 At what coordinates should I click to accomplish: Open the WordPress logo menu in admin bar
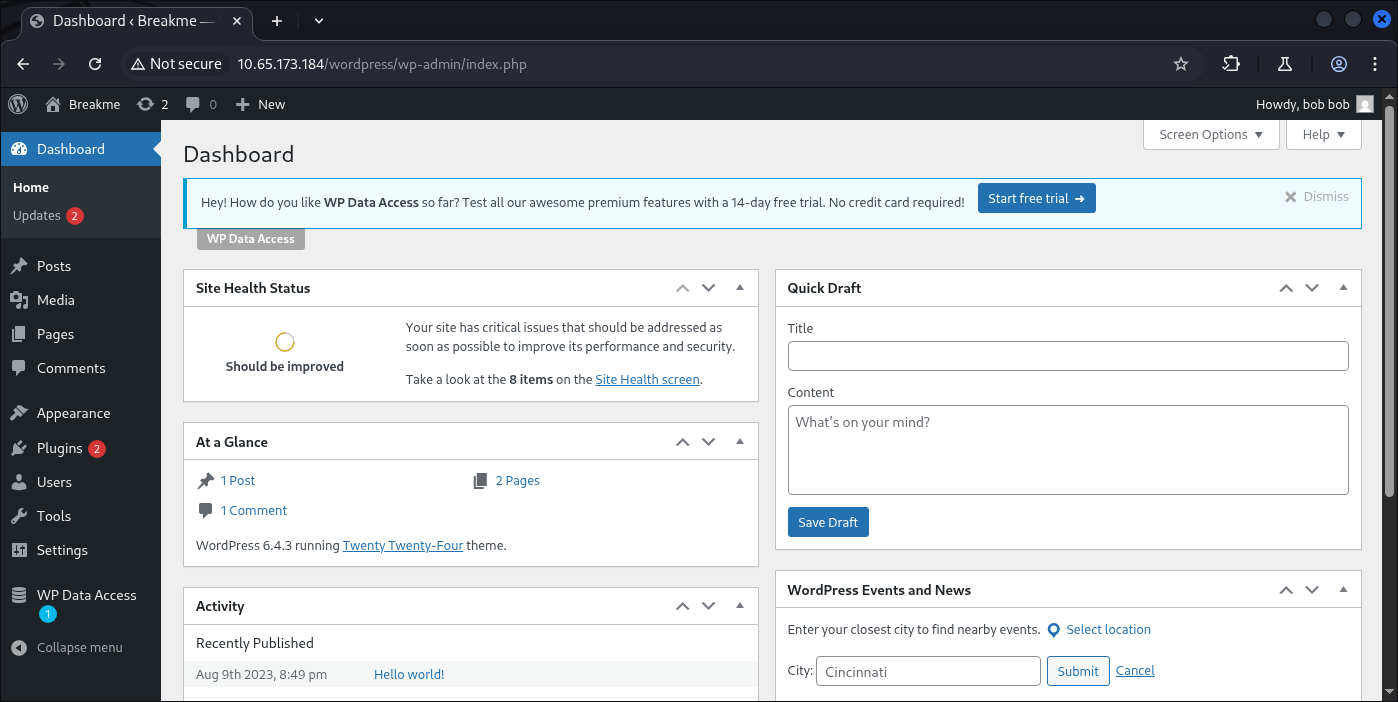18,104
